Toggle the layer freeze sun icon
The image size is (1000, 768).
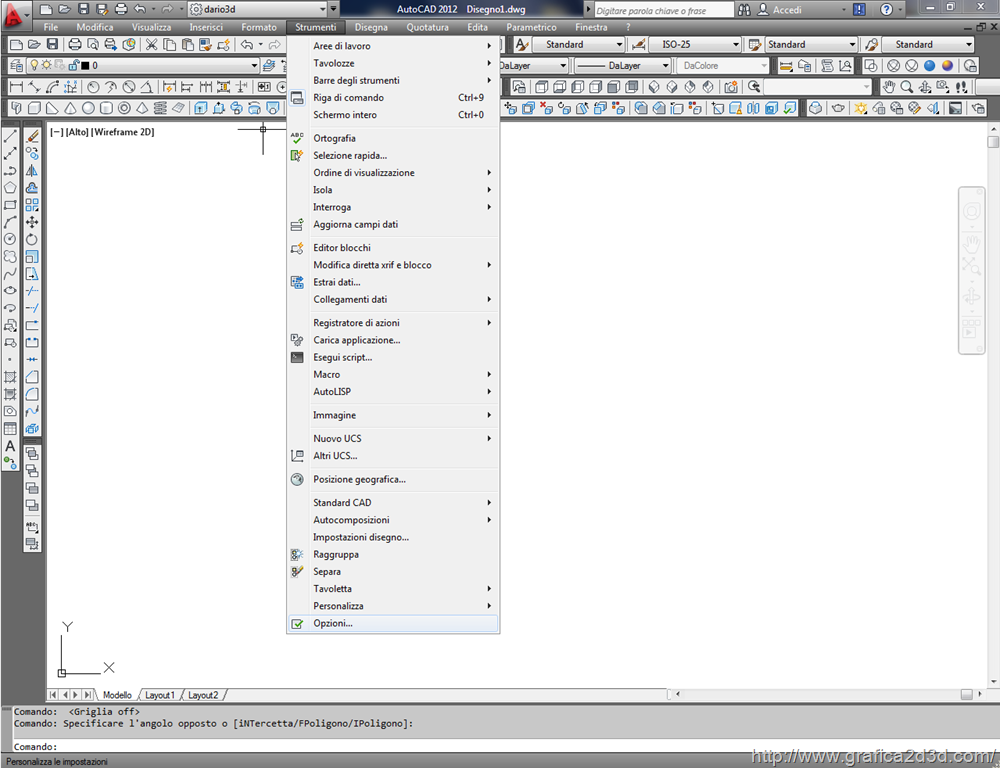point(45,66)
